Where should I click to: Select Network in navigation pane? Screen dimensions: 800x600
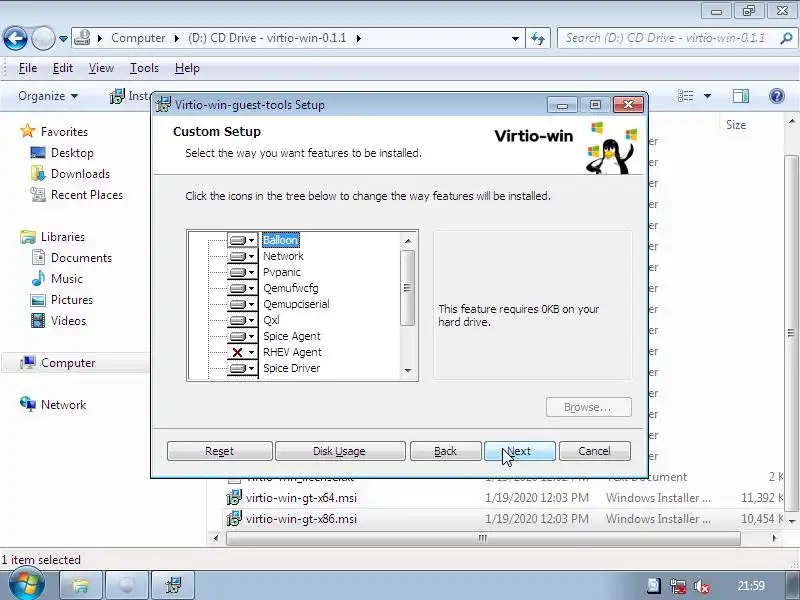(x=63, y=405)
